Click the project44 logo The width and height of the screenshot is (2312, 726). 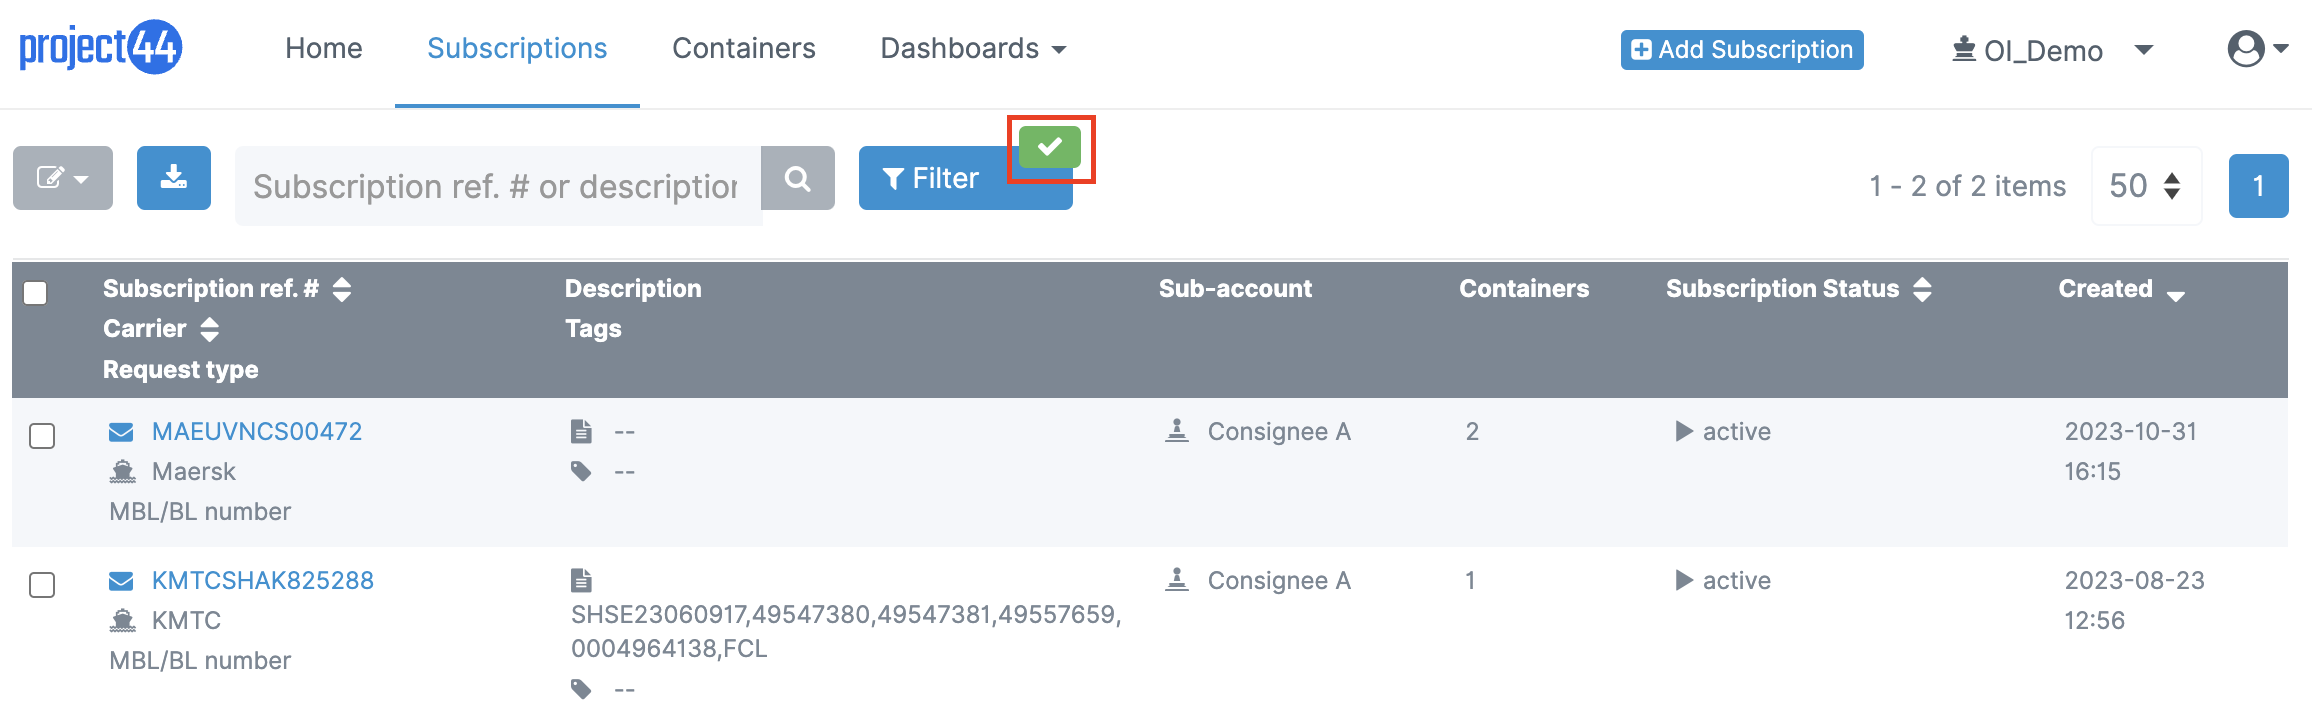coord(100,48)
